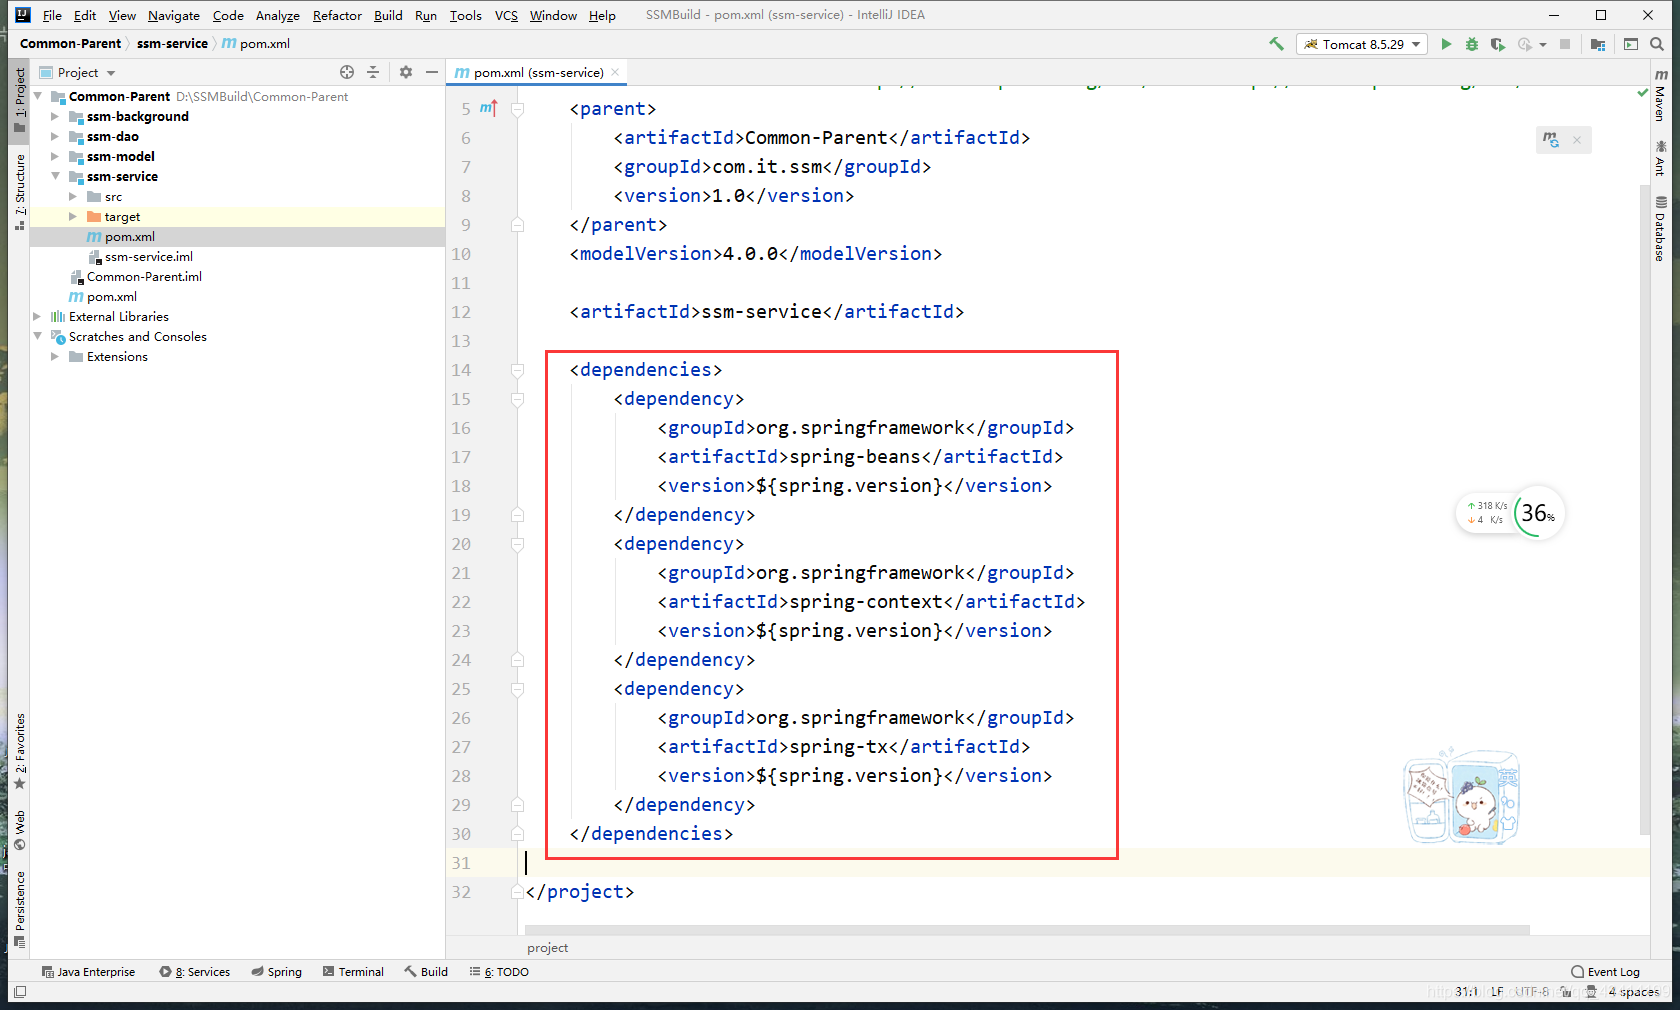Click the Maven parent gutter icon on line 5

pyautogui.click(x=488, y=108)
